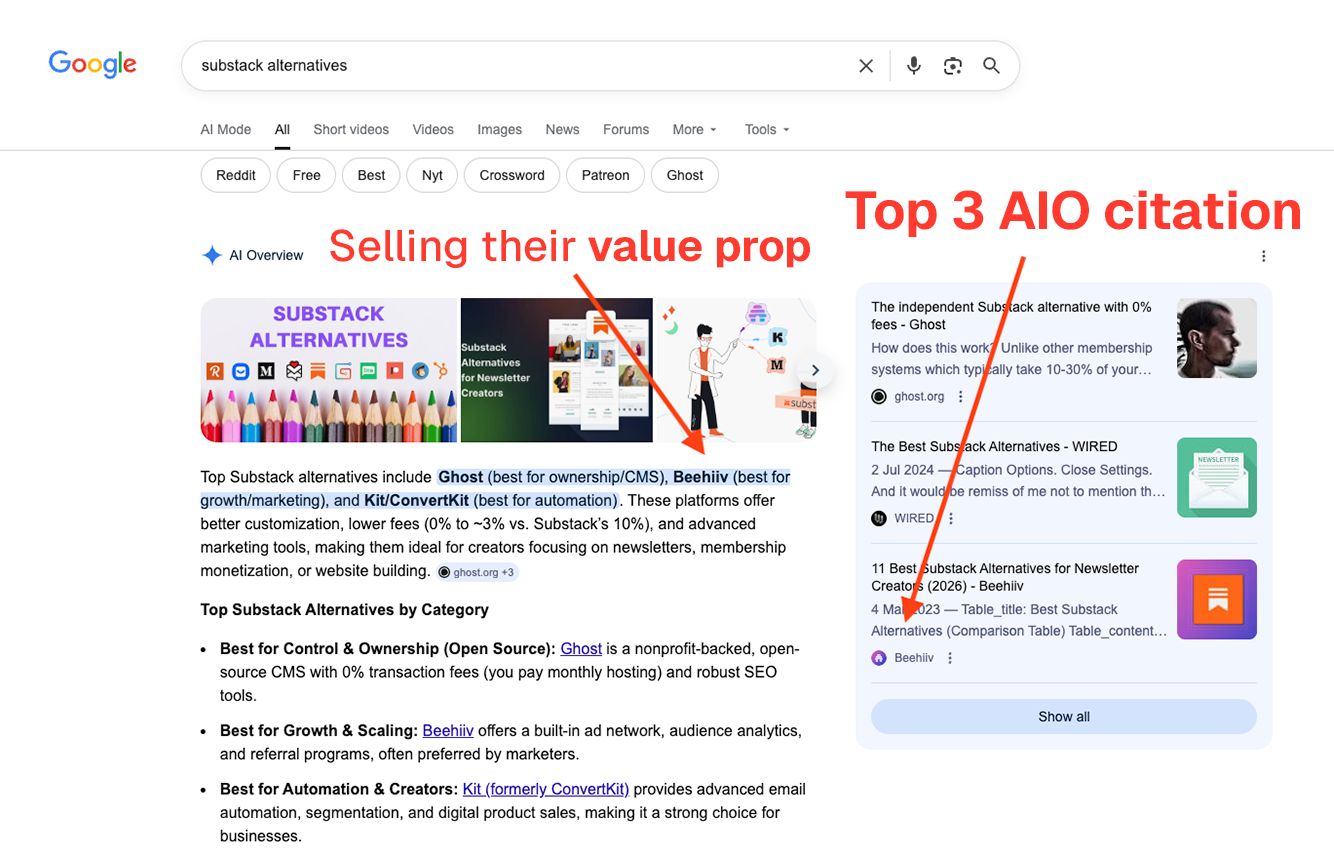Click the green newsletter thumbnail for WIRED
Screen dimensions: 1334x857
click(1217, 477)
